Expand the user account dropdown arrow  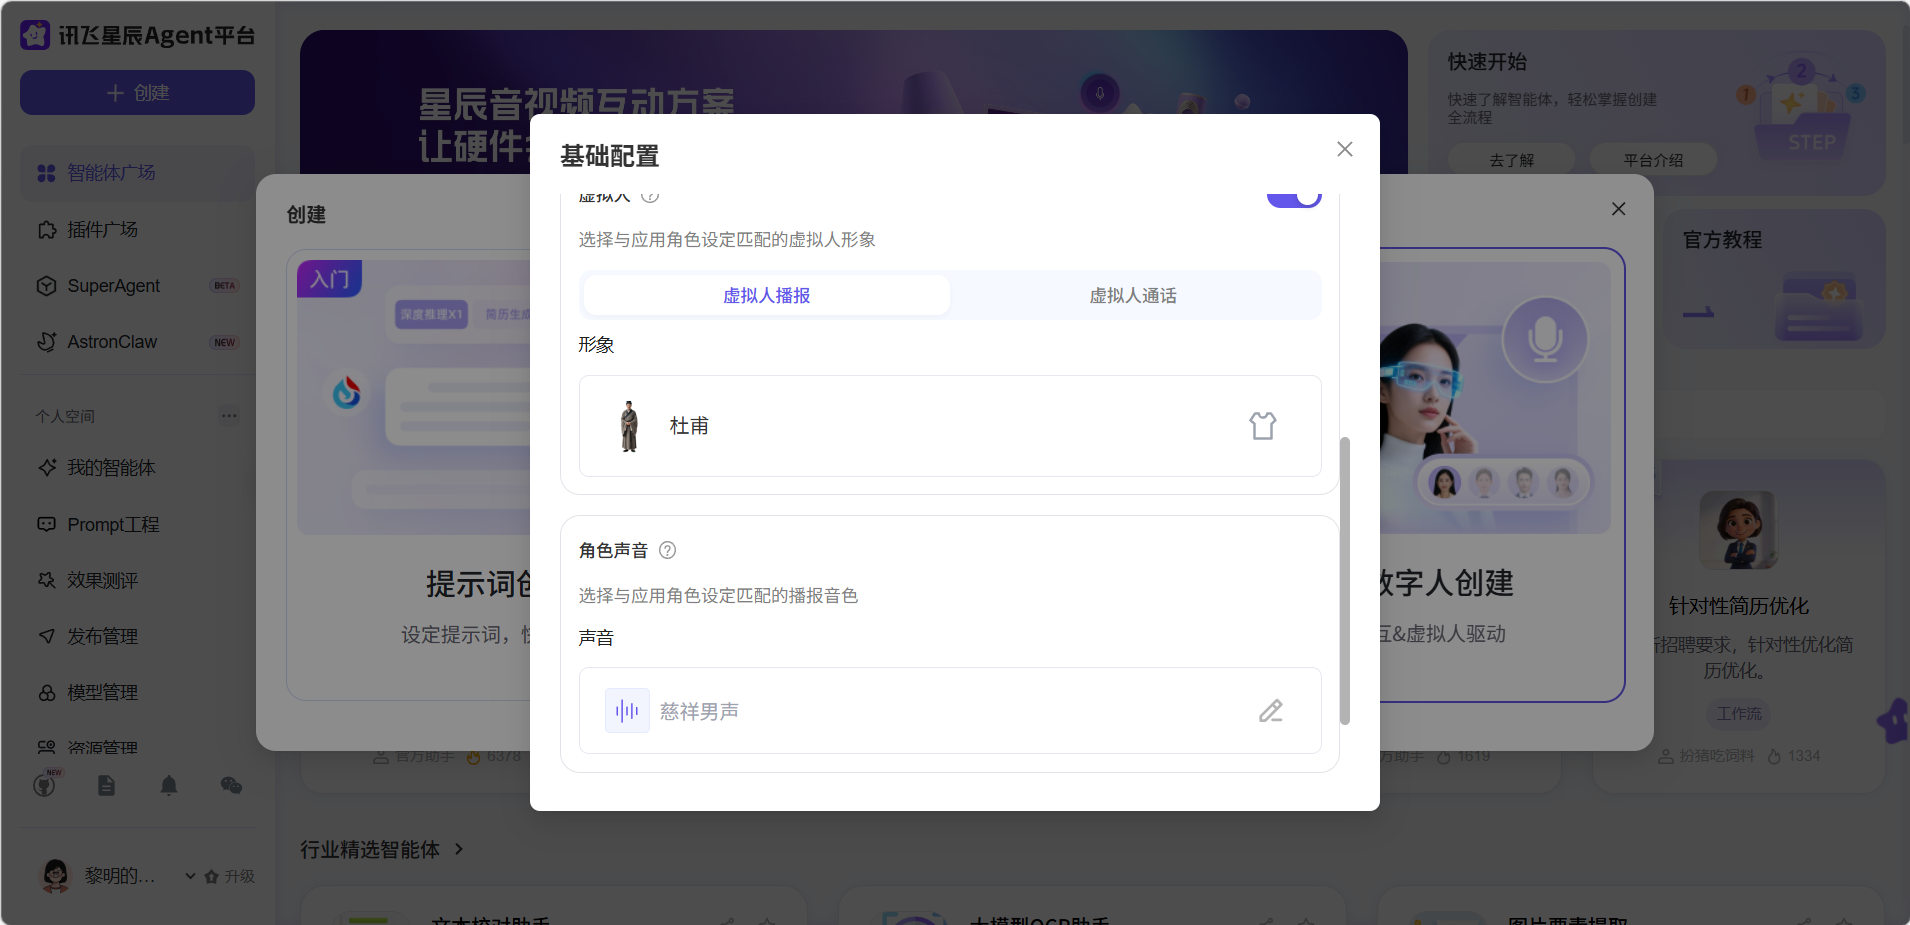(190, 876)
